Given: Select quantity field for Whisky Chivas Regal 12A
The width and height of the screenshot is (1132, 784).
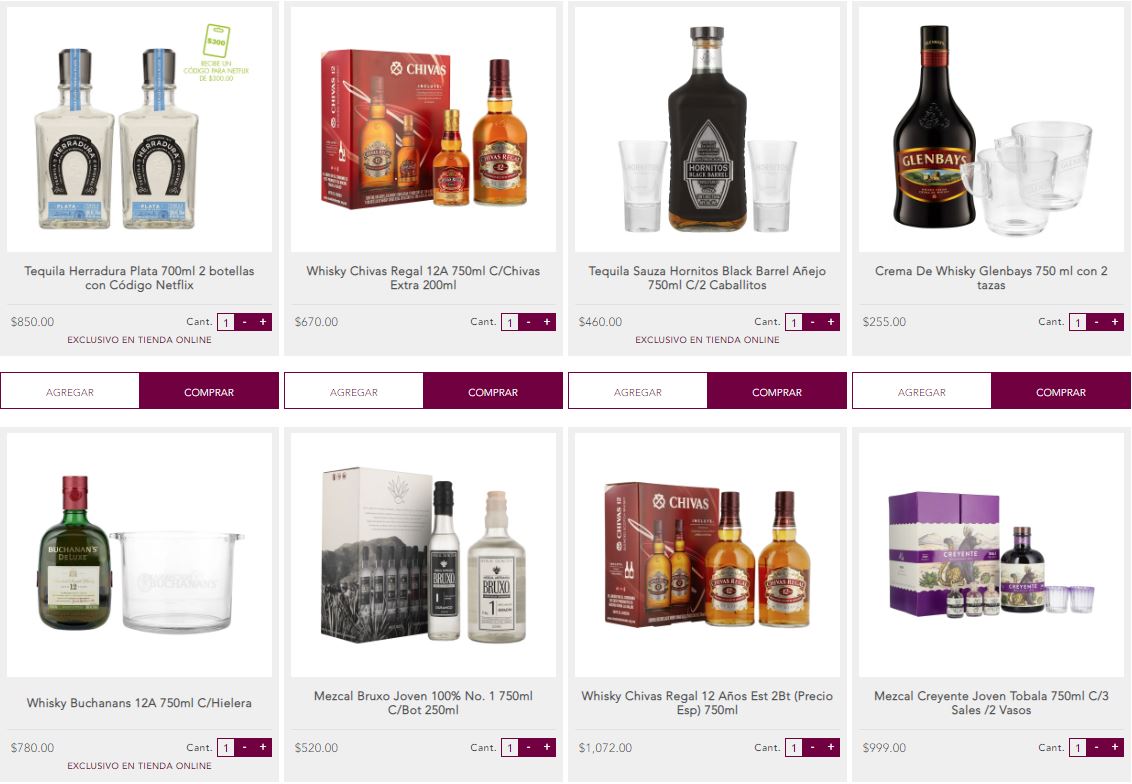Looking at the screenshot, I should (510, 323).
